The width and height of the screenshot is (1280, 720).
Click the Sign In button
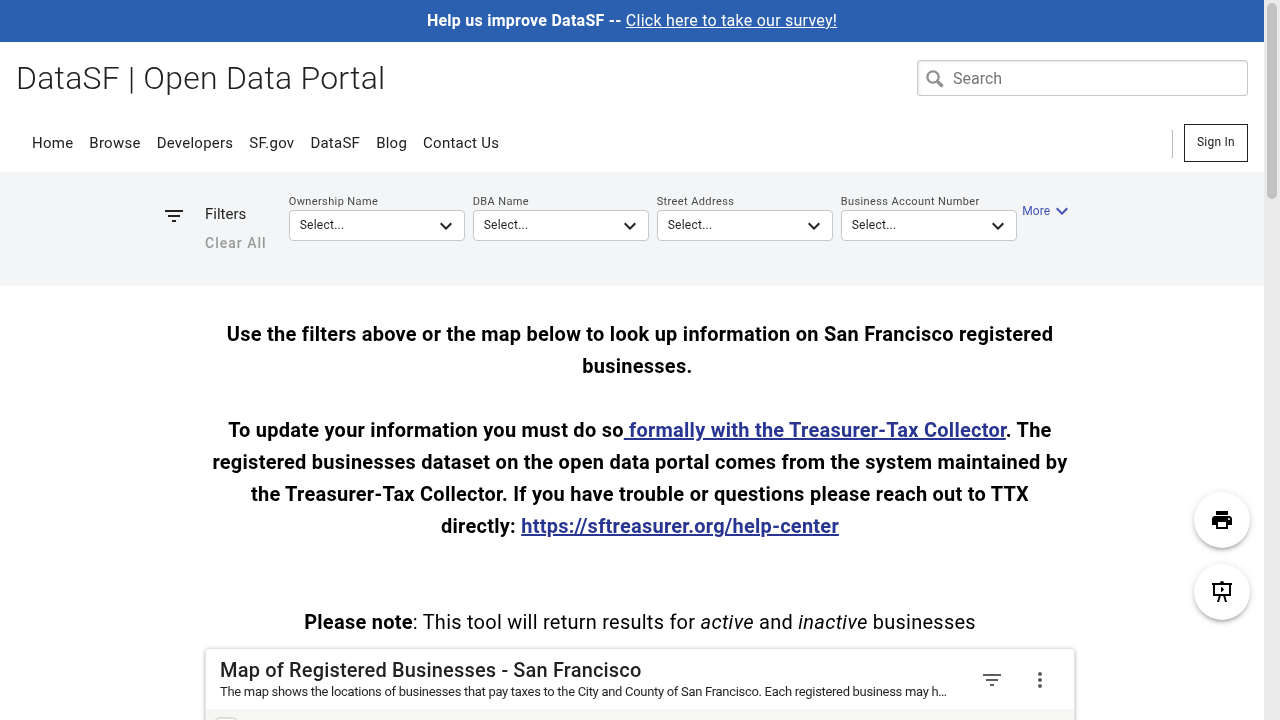[1216, 143]
